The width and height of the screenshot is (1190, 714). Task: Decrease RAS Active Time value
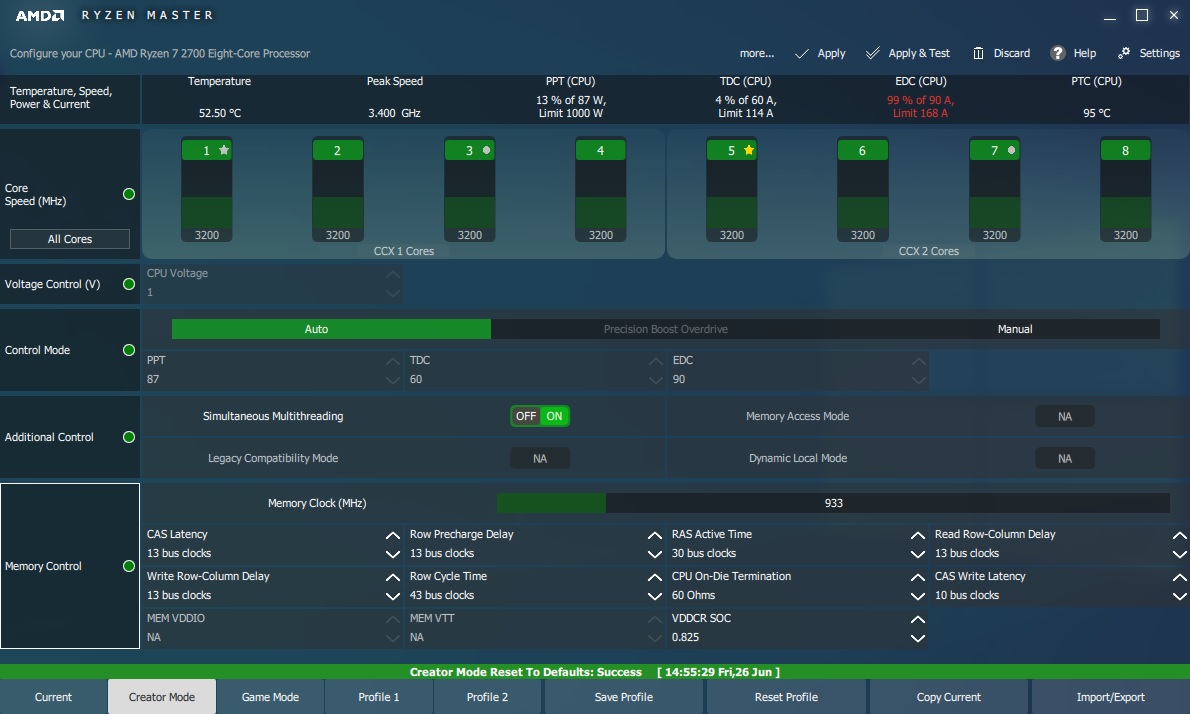pyautogui.click(x=918, y=554)
